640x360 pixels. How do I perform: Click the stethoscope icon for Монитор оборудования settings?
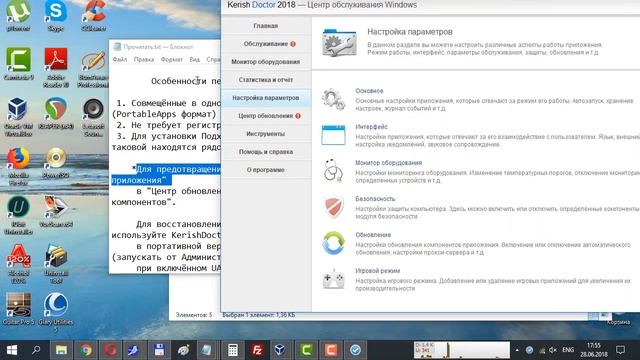point(333,171)
